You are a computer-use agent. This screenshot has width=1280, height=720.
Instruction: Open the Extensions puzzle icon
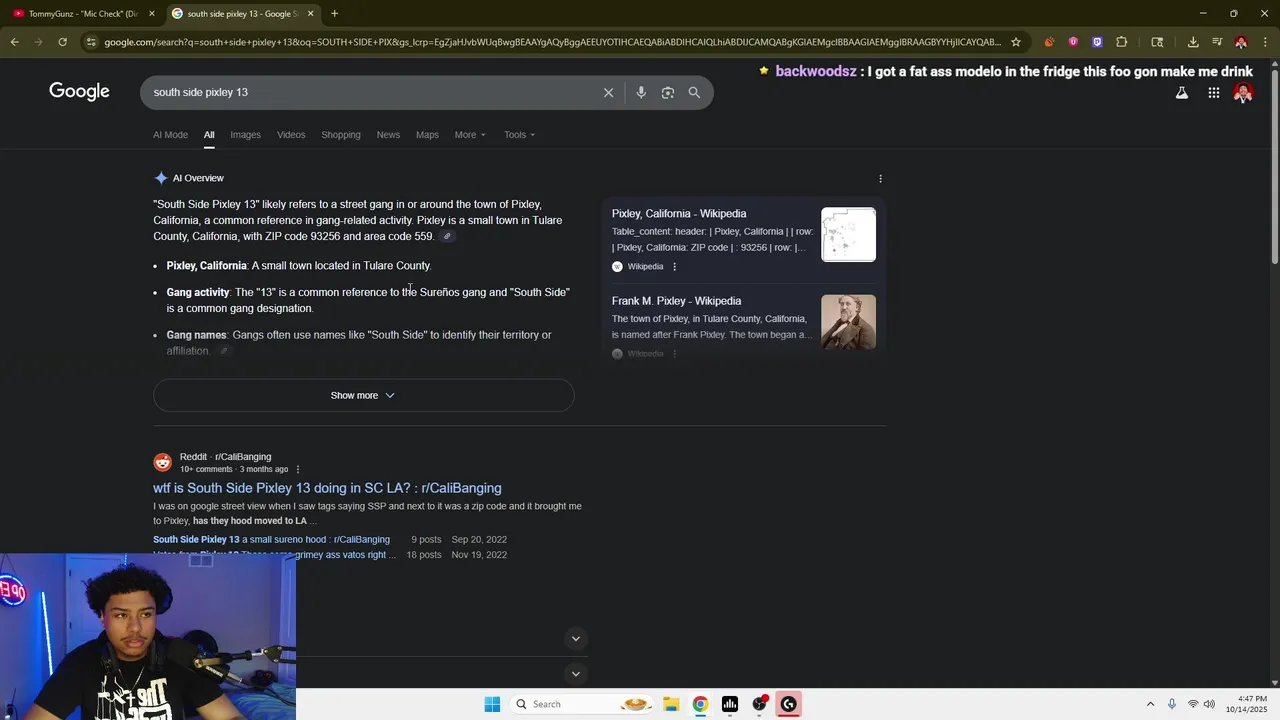pyautogui.click(x=1121, y=42)
